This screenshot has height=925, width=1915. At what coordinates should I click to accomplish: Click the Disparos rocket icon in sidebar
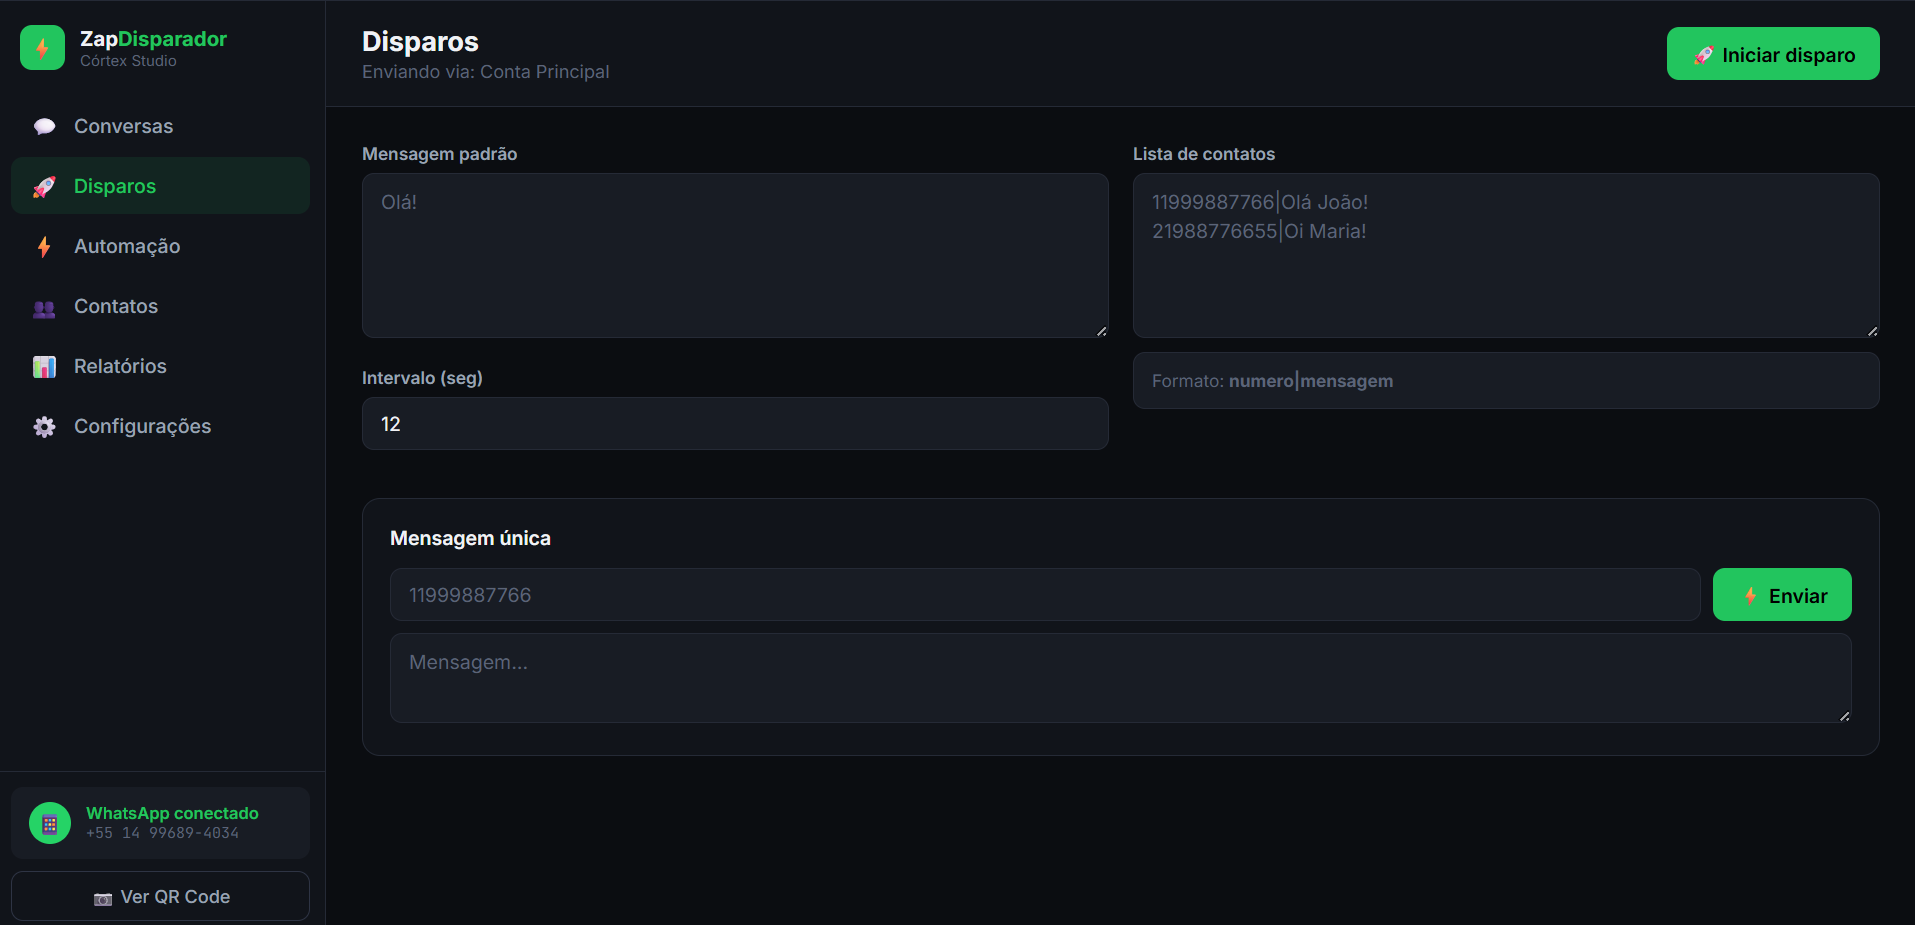[44, 186]
